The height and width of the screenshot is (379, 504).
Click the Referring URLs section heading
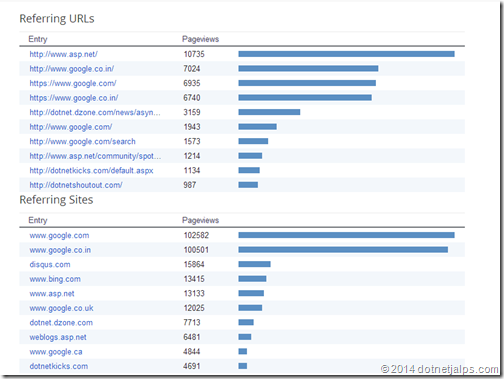pos(57,19)
